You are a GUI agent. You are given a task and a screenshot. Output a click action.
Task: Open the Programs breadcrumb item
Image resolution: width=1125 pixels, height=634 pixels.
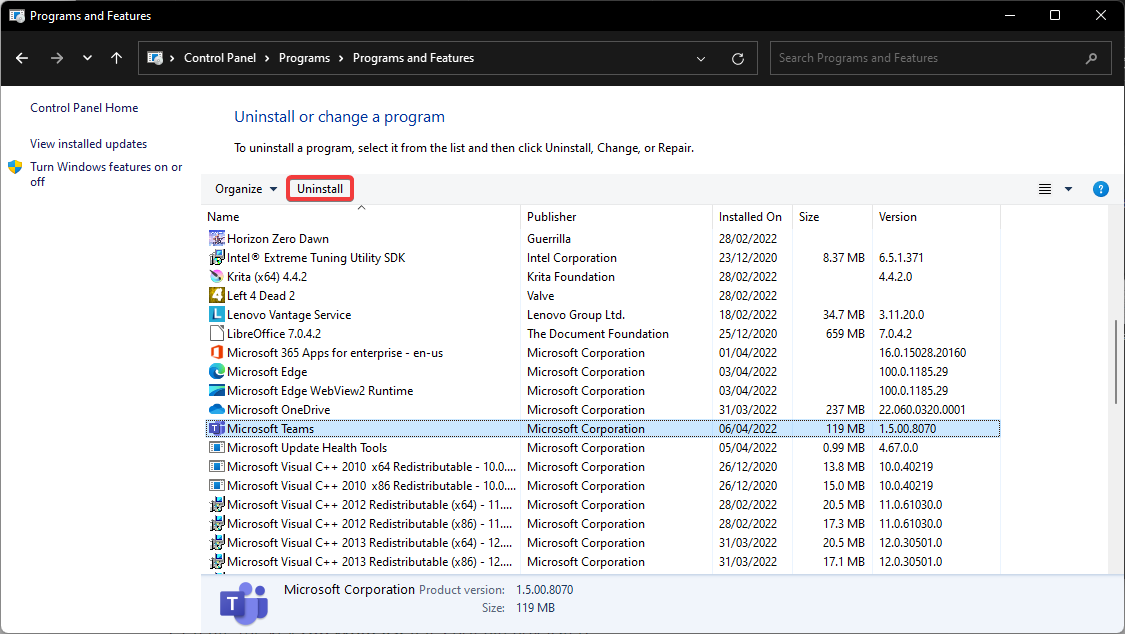pos(304,57)
